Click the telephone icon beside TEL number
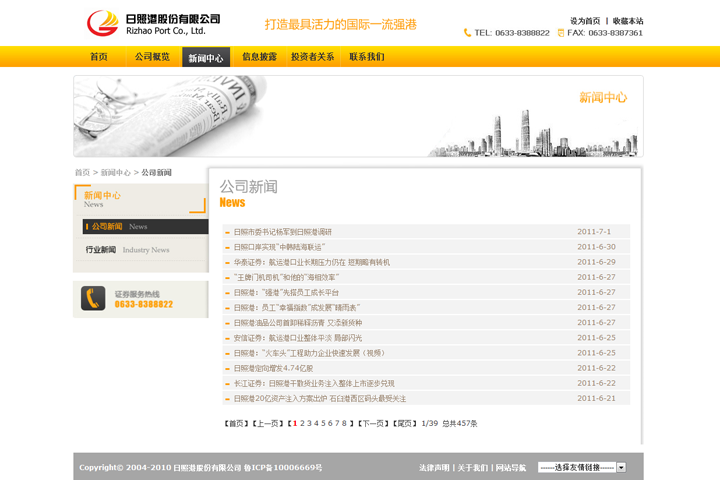Image resolution: width=720 pixels, height=480 pixels. pyautogui.click(x=467, y=33)
